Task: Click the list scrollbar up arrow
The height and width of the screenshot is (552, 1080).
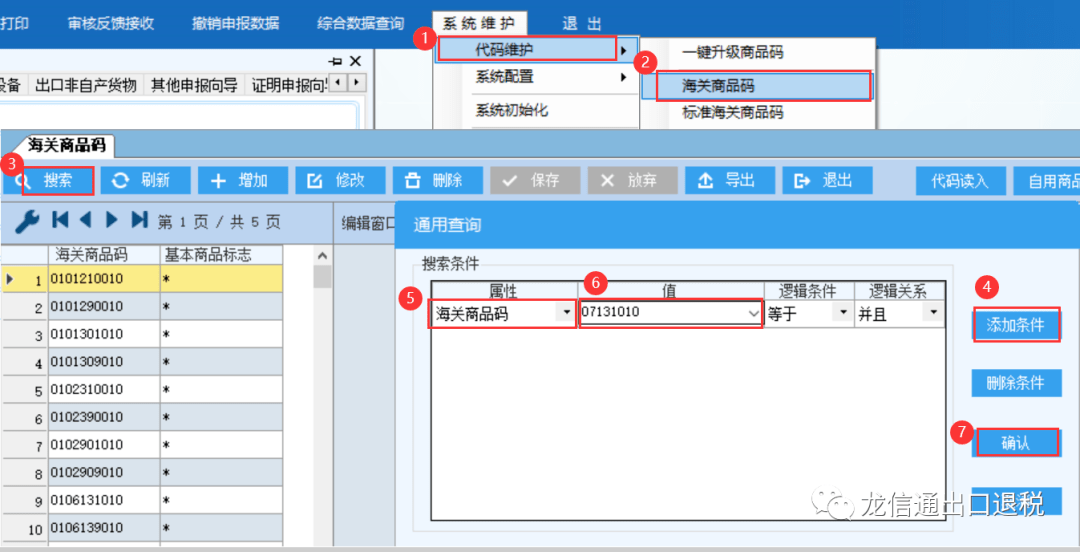Action: tap(322, 256)
